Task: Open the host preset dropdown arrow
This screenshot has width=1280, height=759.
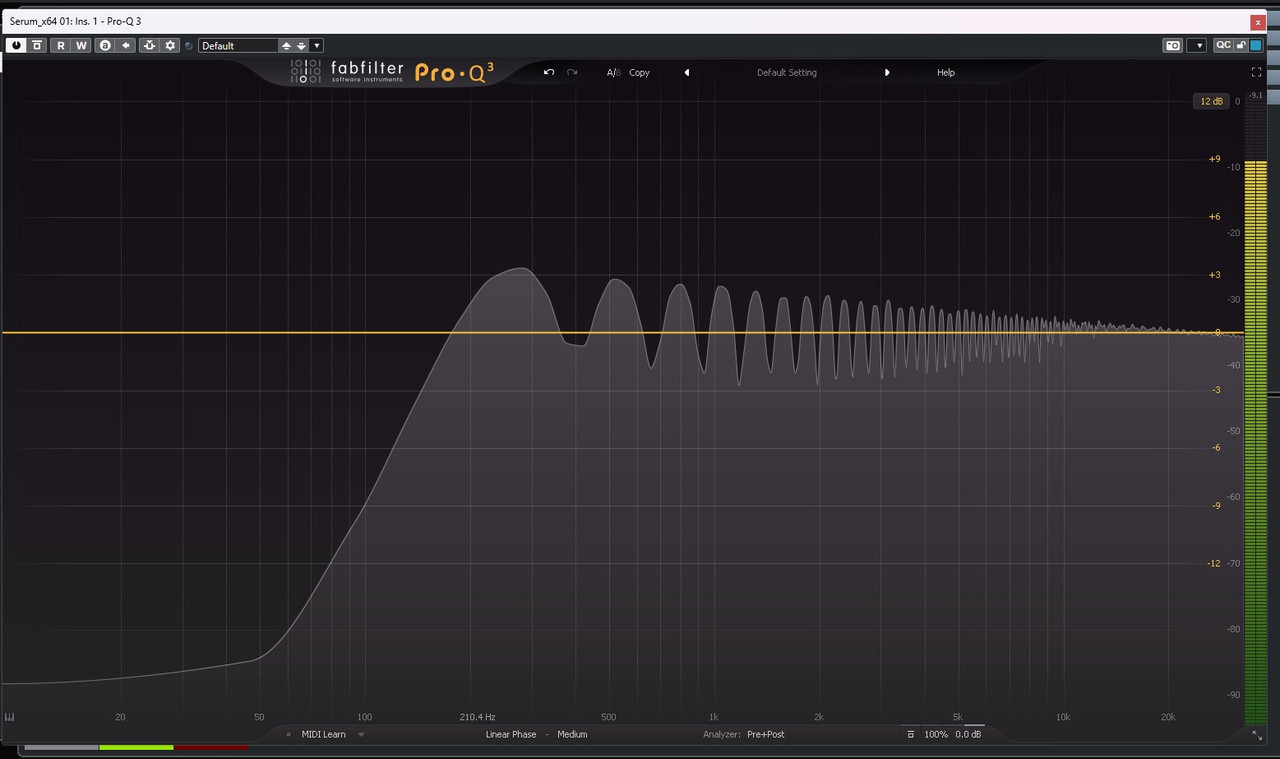Action: click(317, 45)
